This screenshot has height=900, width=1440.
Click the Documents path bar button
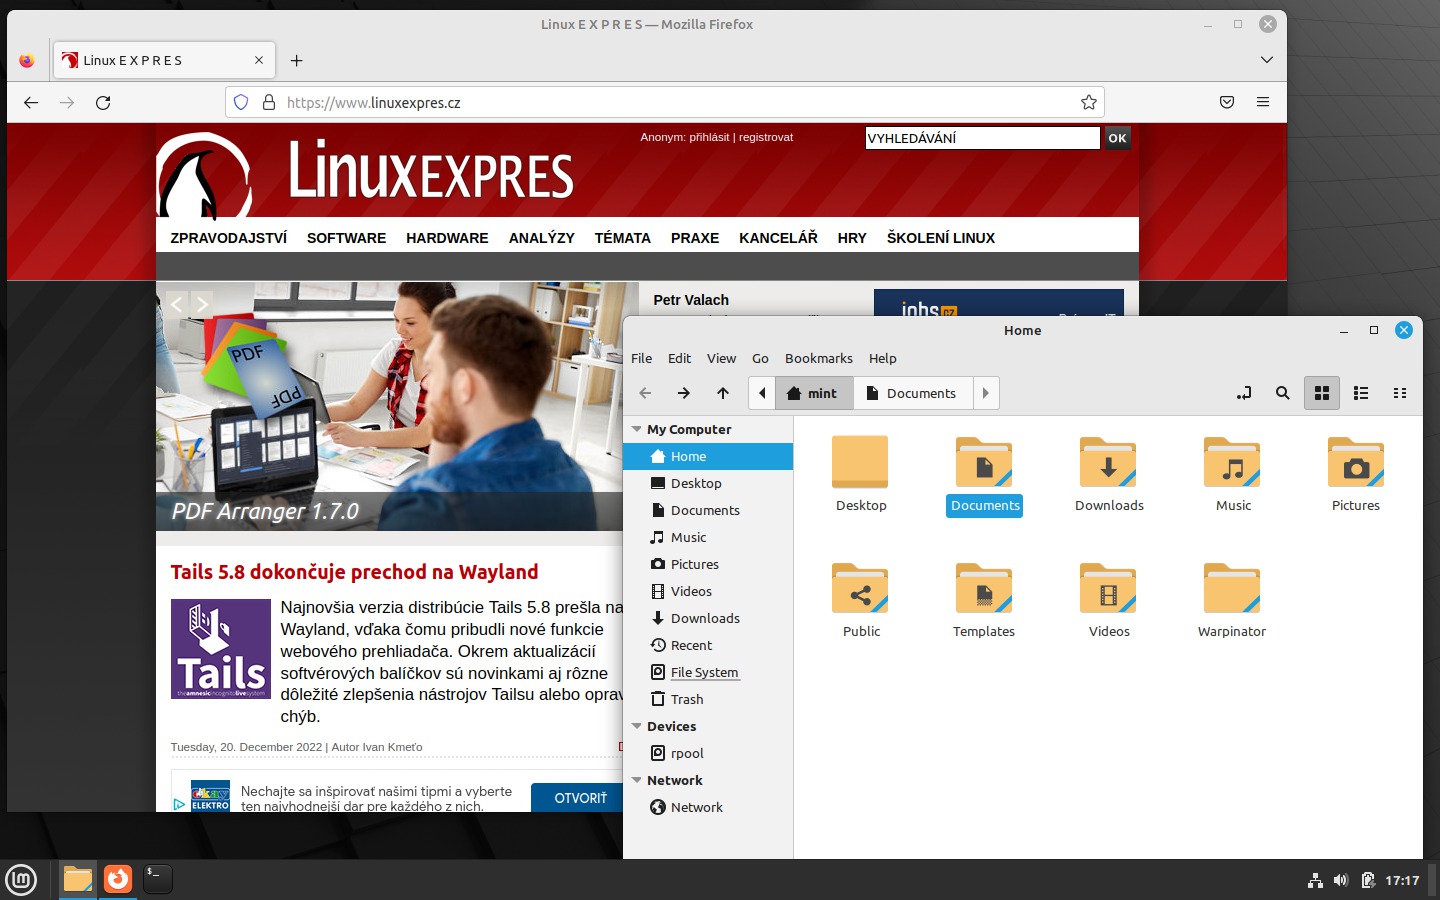click(x=912, y=393)
